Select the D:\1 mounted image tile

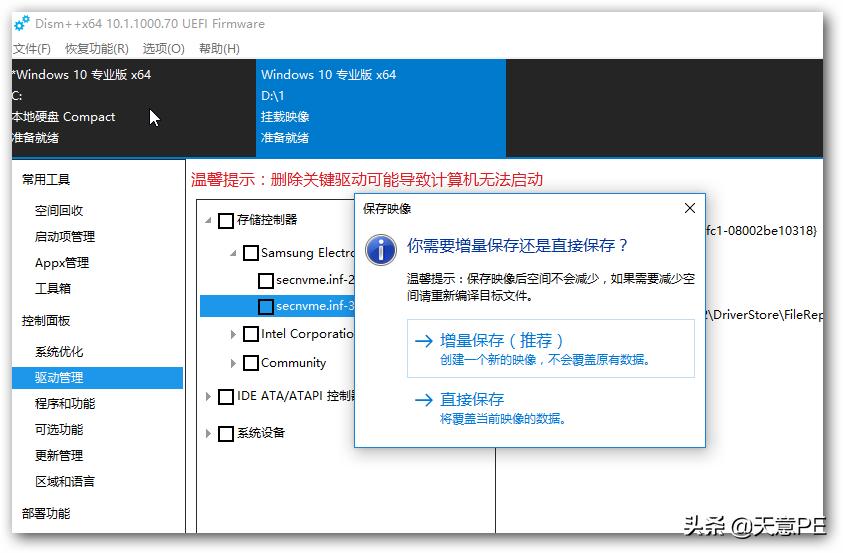381,107
